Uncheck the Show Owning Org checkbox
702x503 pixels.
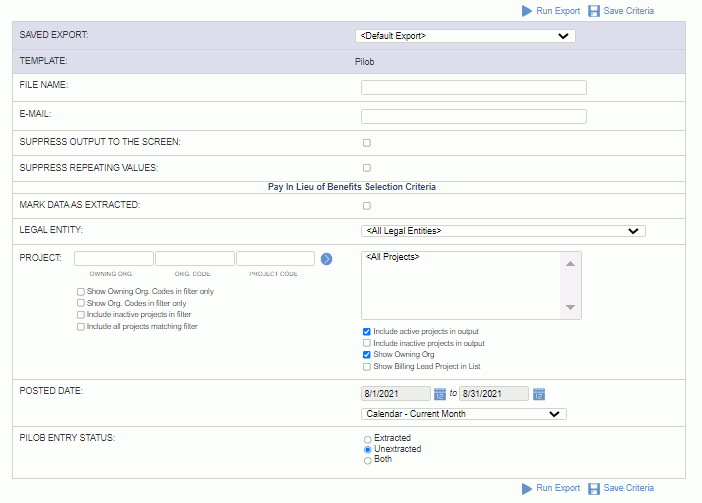[x=367, y=355]
